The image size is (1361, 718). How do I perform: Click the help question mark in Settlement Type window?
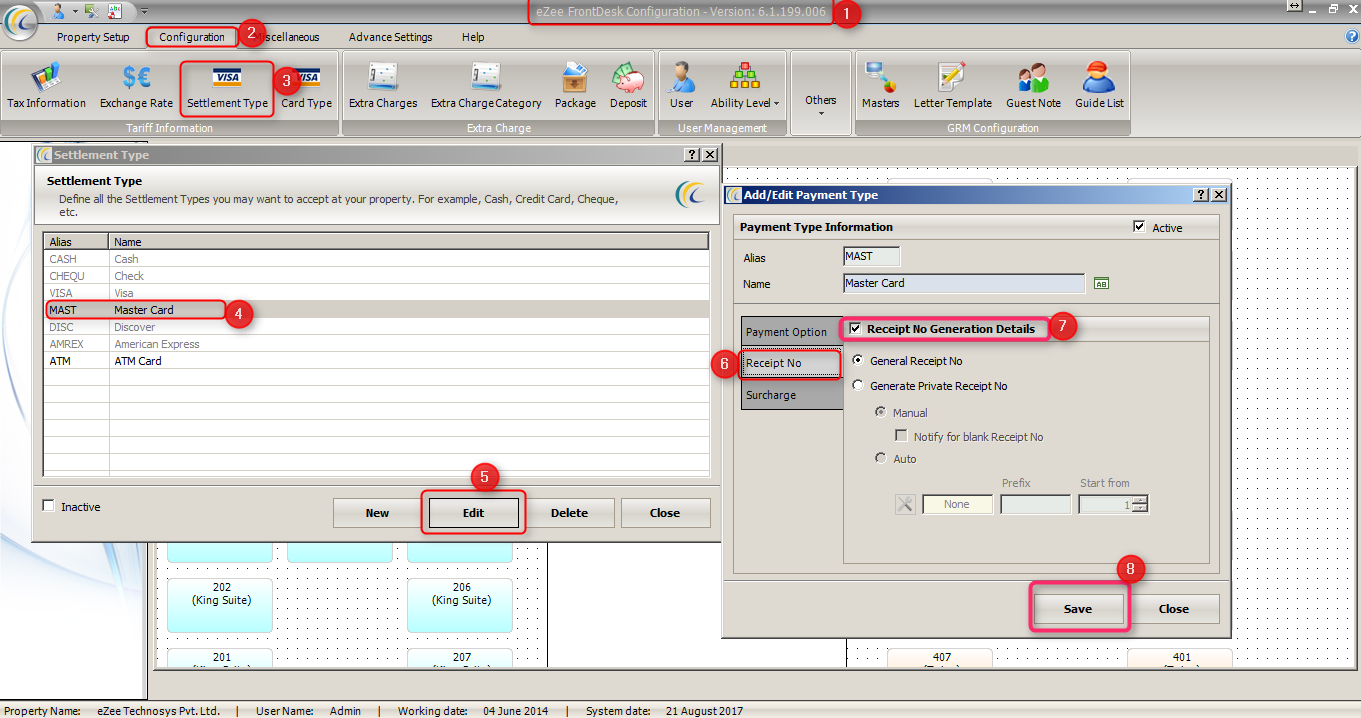(692, 155)
